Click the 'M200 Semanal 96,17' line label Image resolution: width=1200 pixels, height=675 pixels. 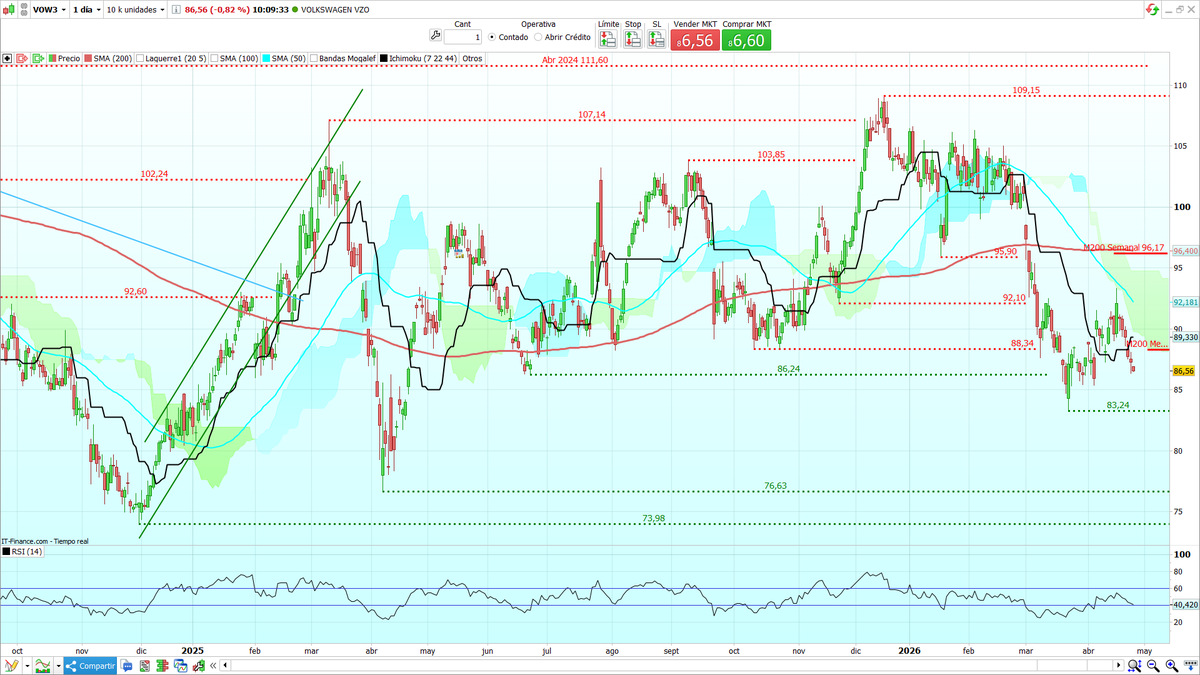[x=1124, y=247]
